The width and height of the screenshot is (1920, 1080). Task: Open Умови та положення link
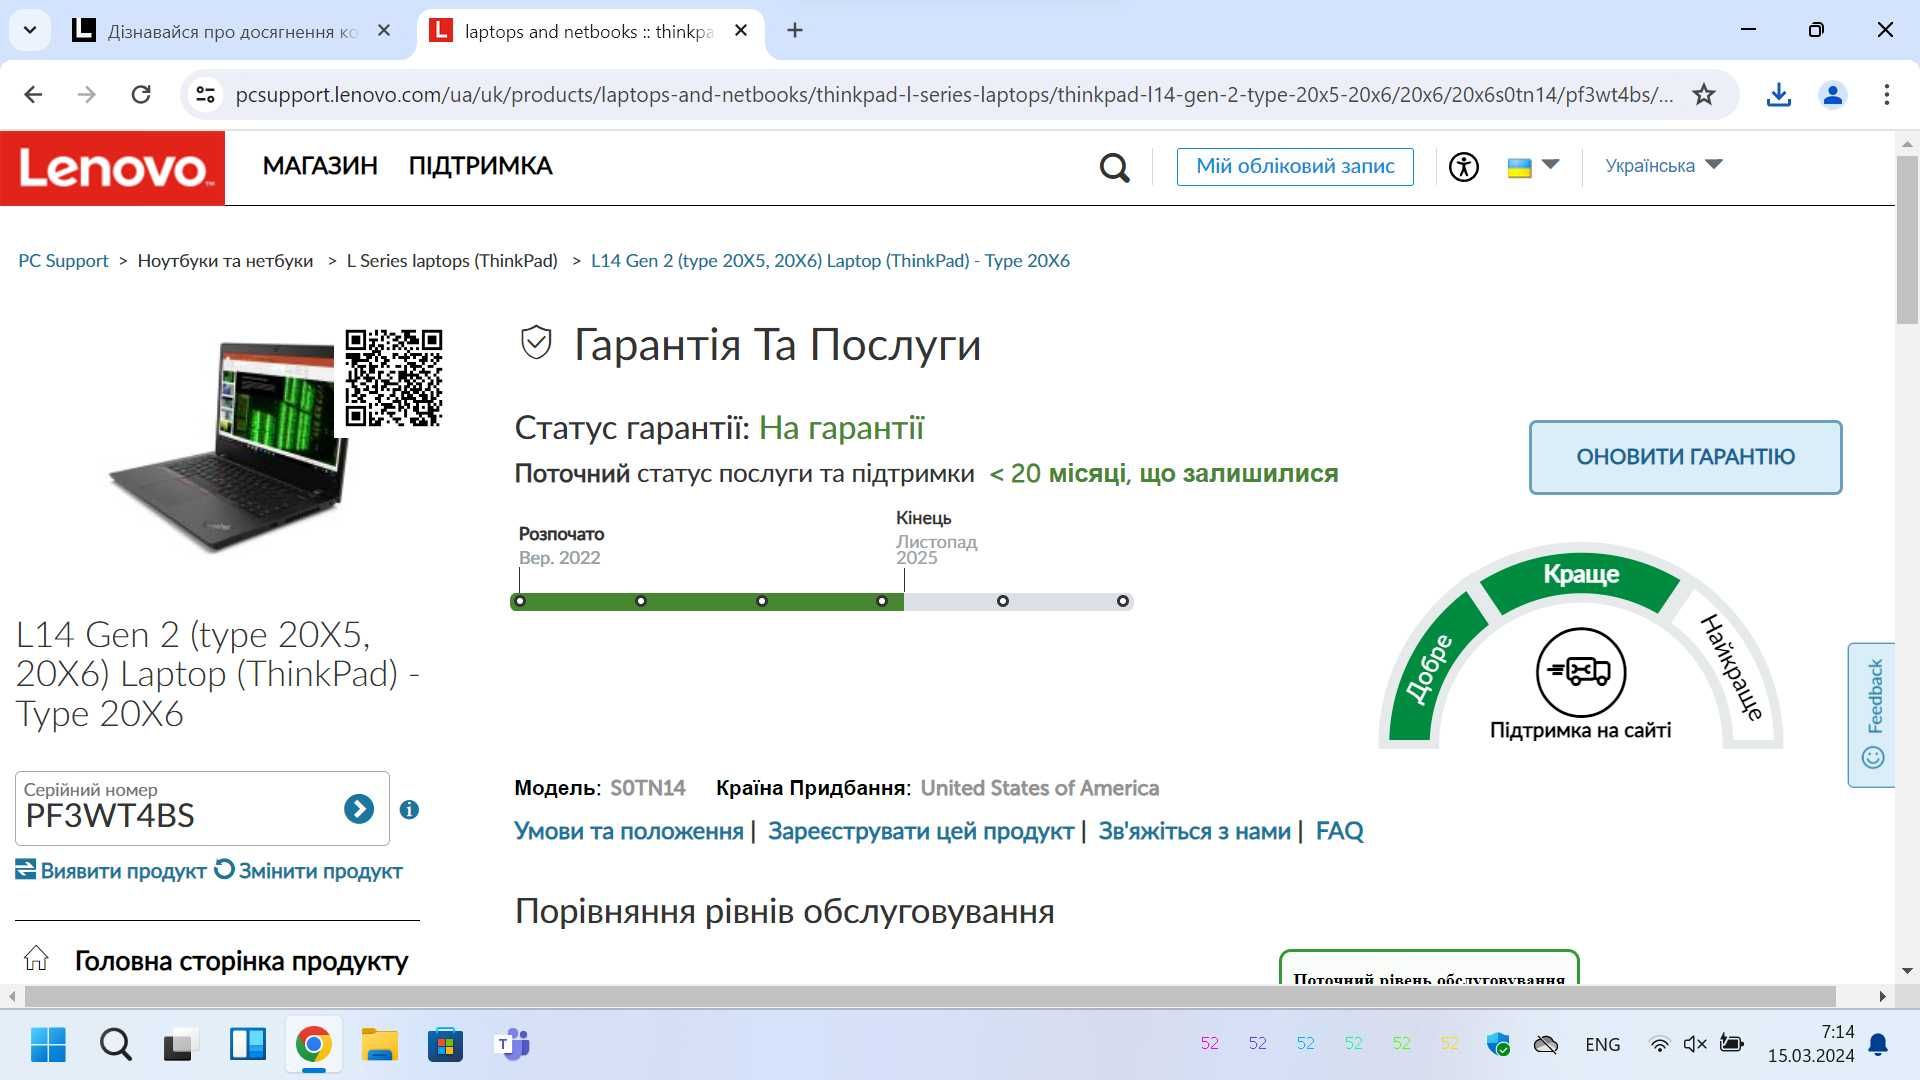(x=628, y=831)
